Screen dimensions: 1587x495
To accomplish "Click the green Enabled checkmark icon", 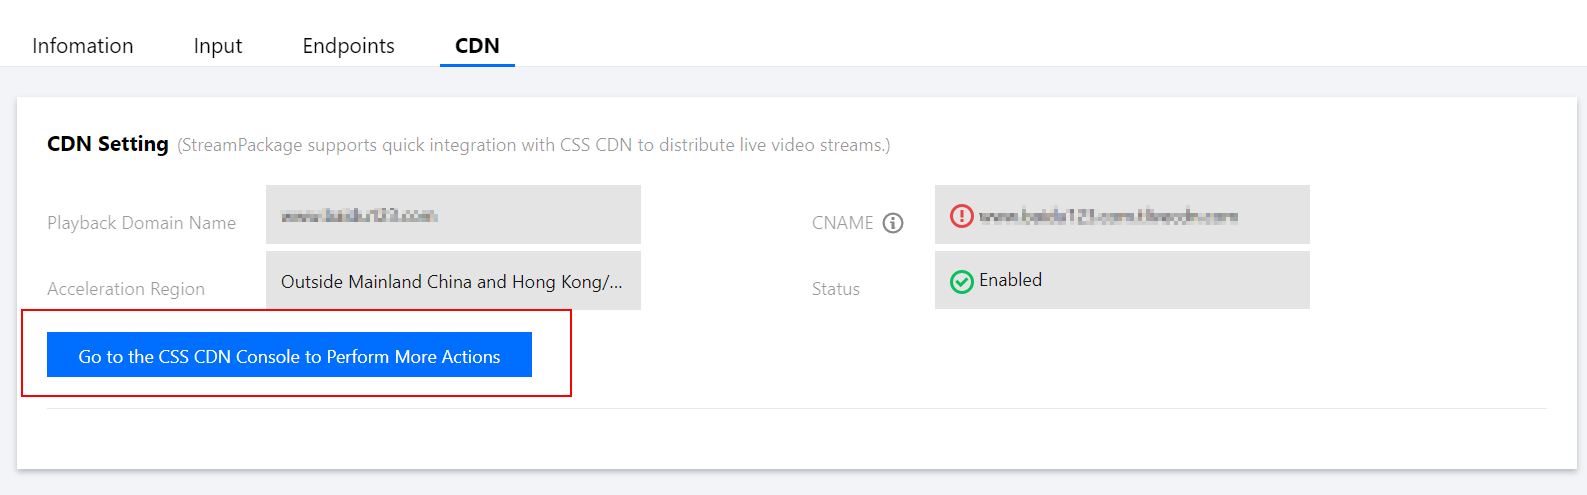I will click(961, 282).
